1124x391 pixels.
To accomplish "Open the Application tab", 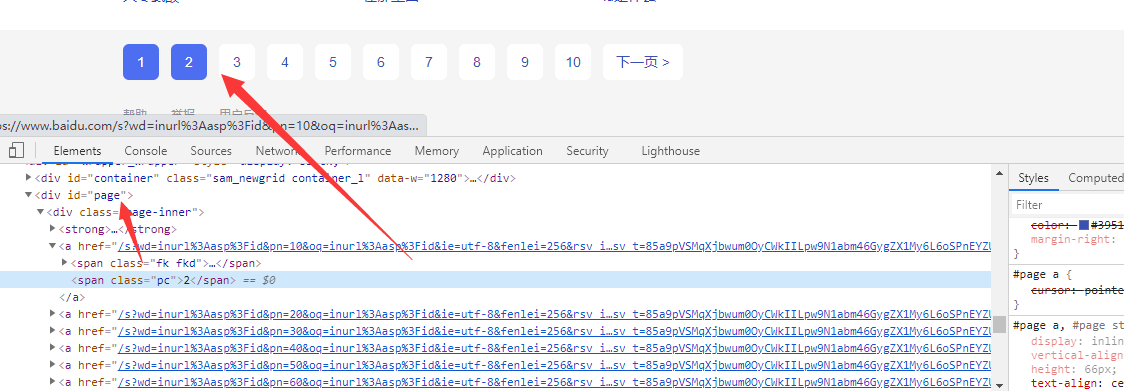I will point(513,151).
